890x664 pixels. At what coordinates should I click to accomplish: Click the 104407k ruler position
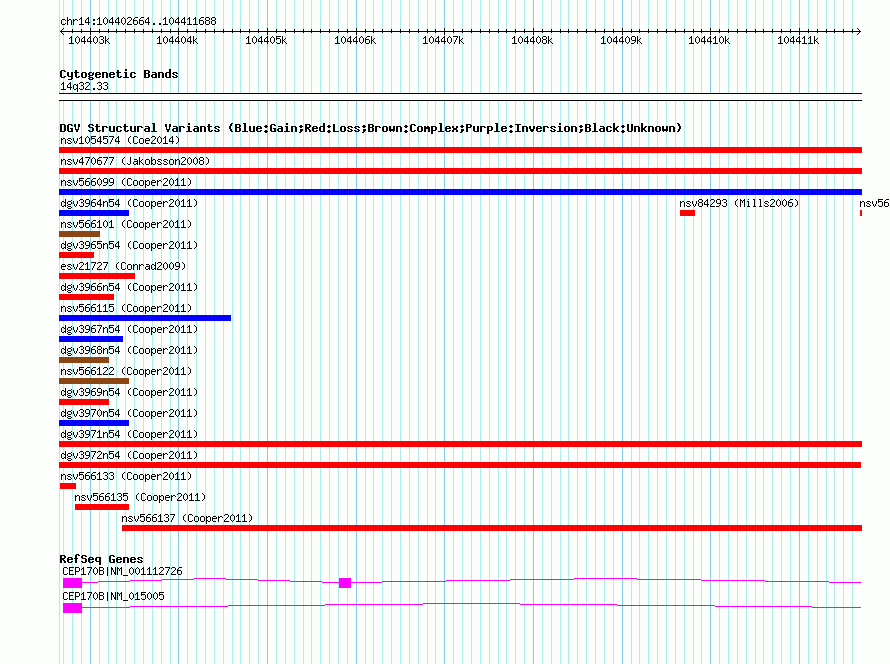(x=443, y=40)
